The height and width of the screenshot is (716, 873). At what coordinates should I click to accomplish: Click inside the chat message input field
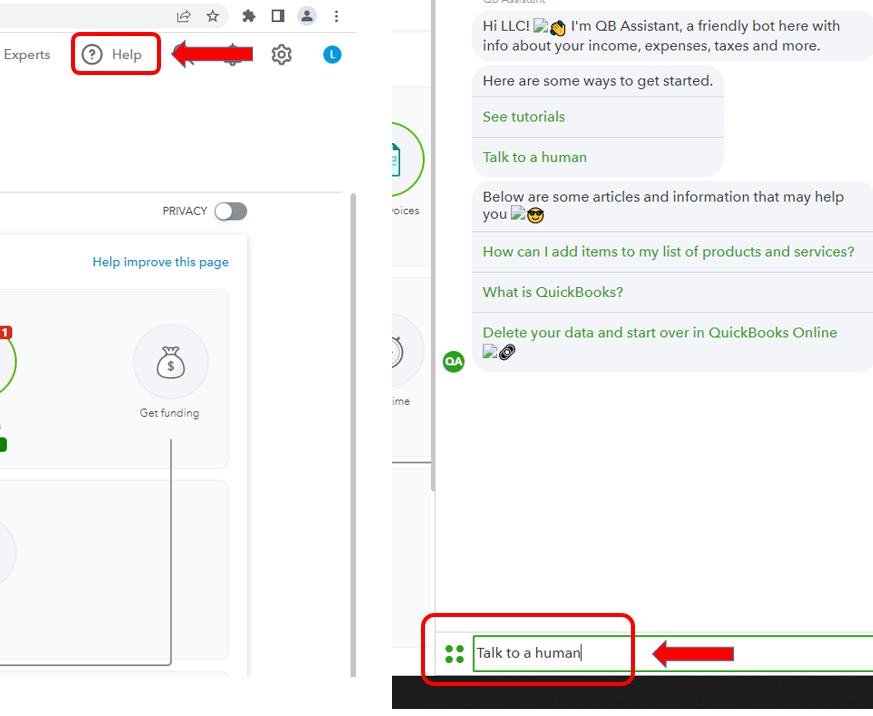[x=552, y=653]
